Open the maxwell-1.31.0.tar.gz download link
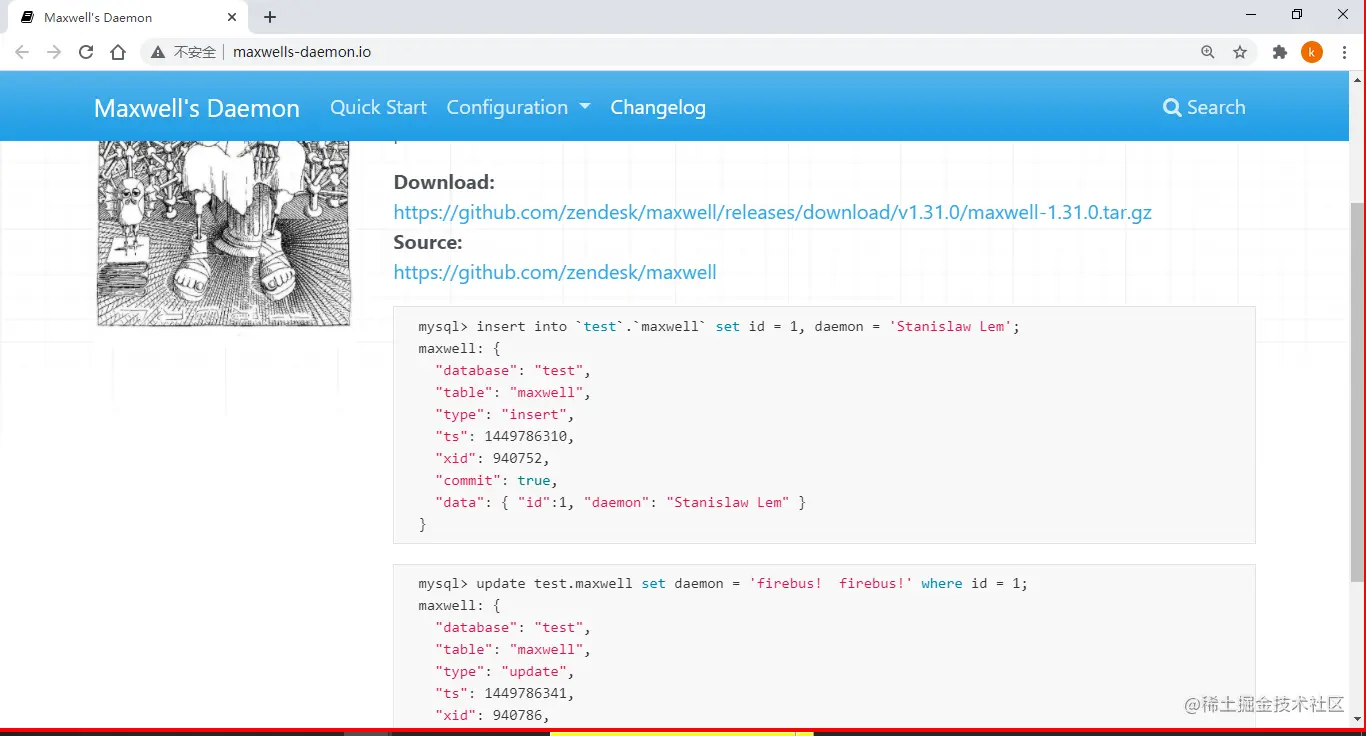The width and height of the screenshot is (1366, 736). (772, 212)
